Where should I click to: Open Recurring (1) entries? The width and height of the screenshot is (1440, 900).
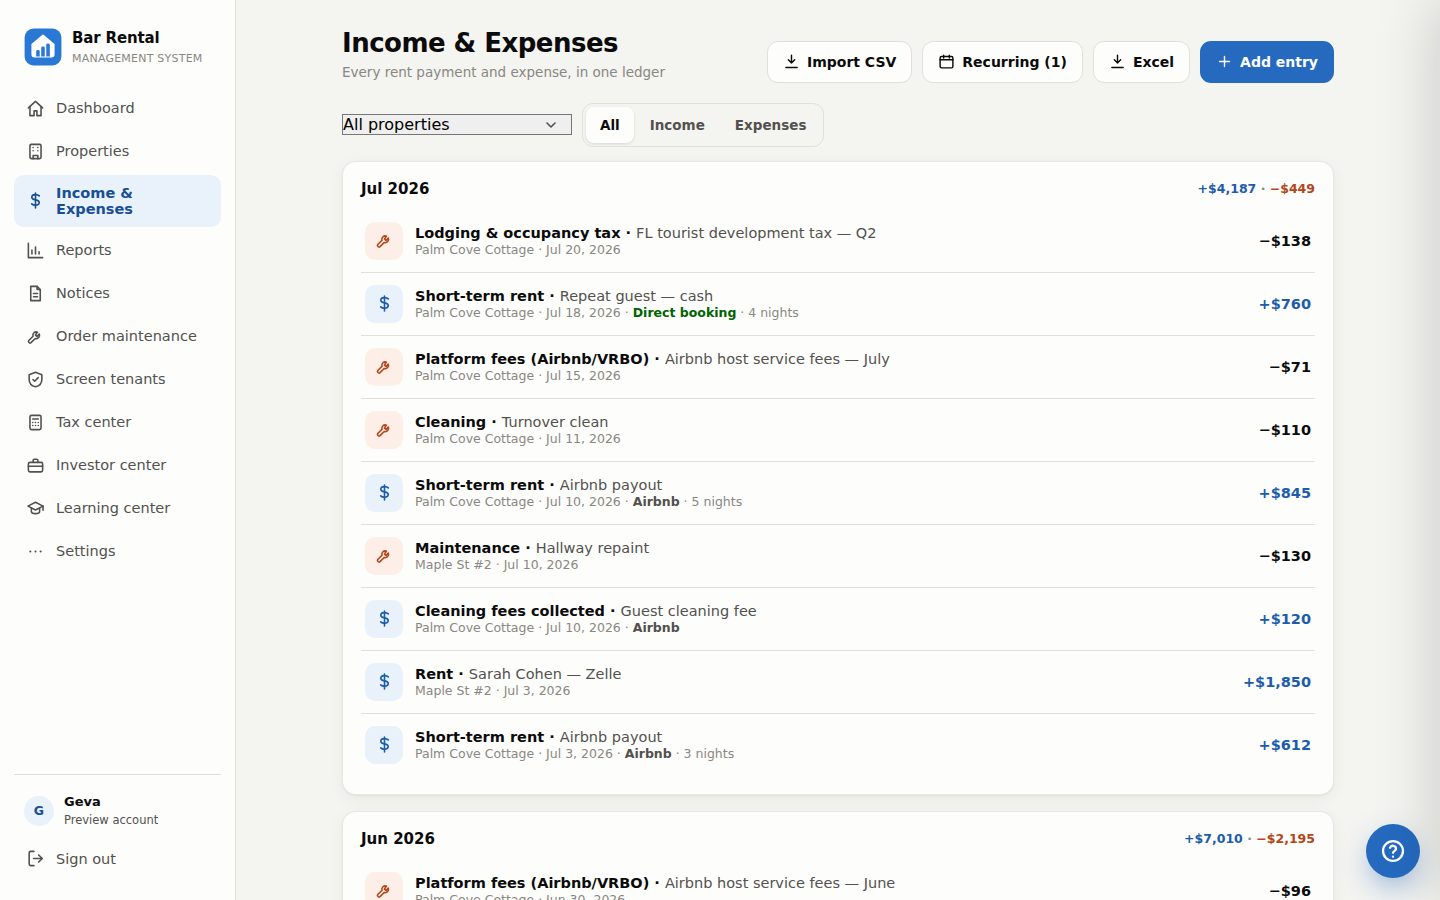[x=1002, y=62]
